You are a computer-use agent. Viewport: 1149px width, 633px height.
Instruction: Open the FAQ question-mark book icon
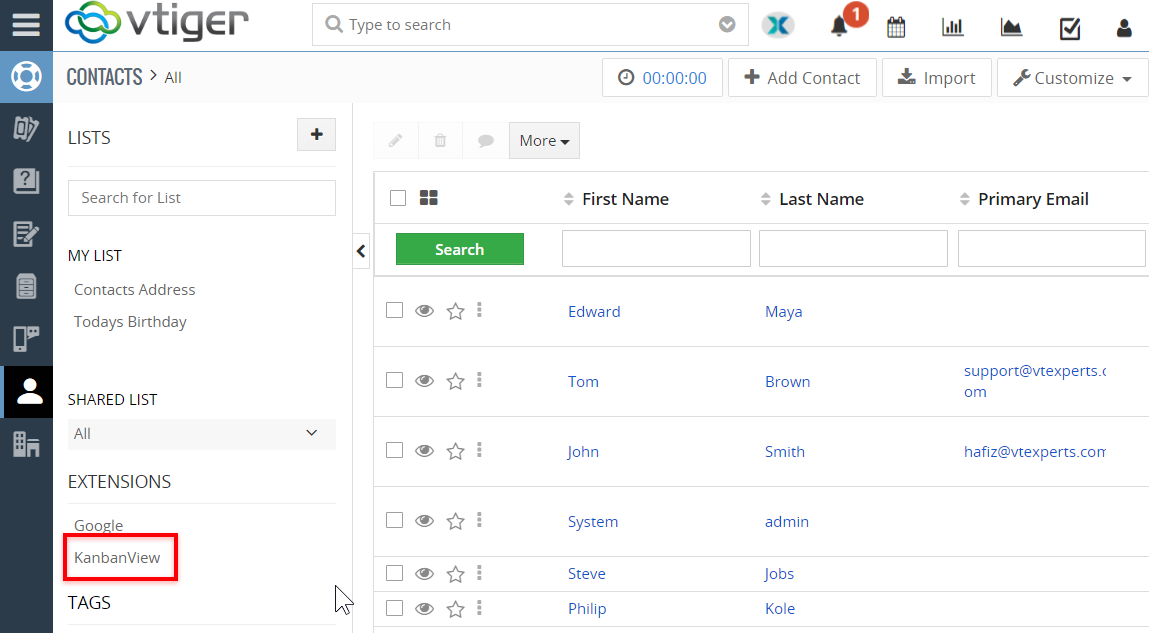click(x=26, y=181)
